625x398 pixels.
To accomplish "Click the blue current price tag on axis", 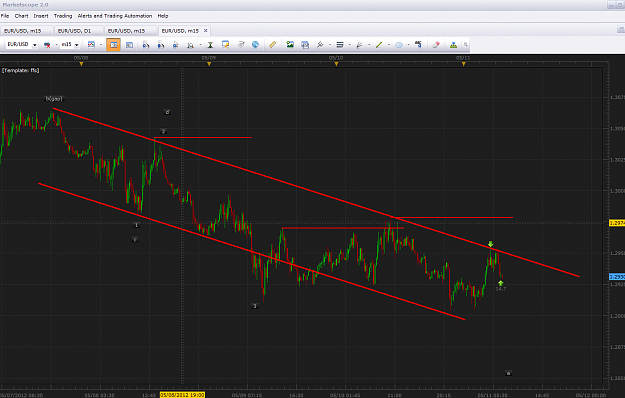I will [617, 277].
